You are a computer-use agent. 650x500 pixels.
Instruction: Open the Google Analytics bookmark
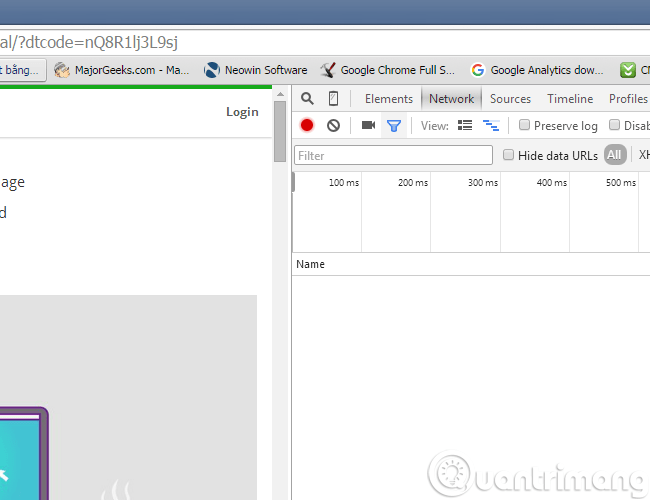(x=537, y=70)
